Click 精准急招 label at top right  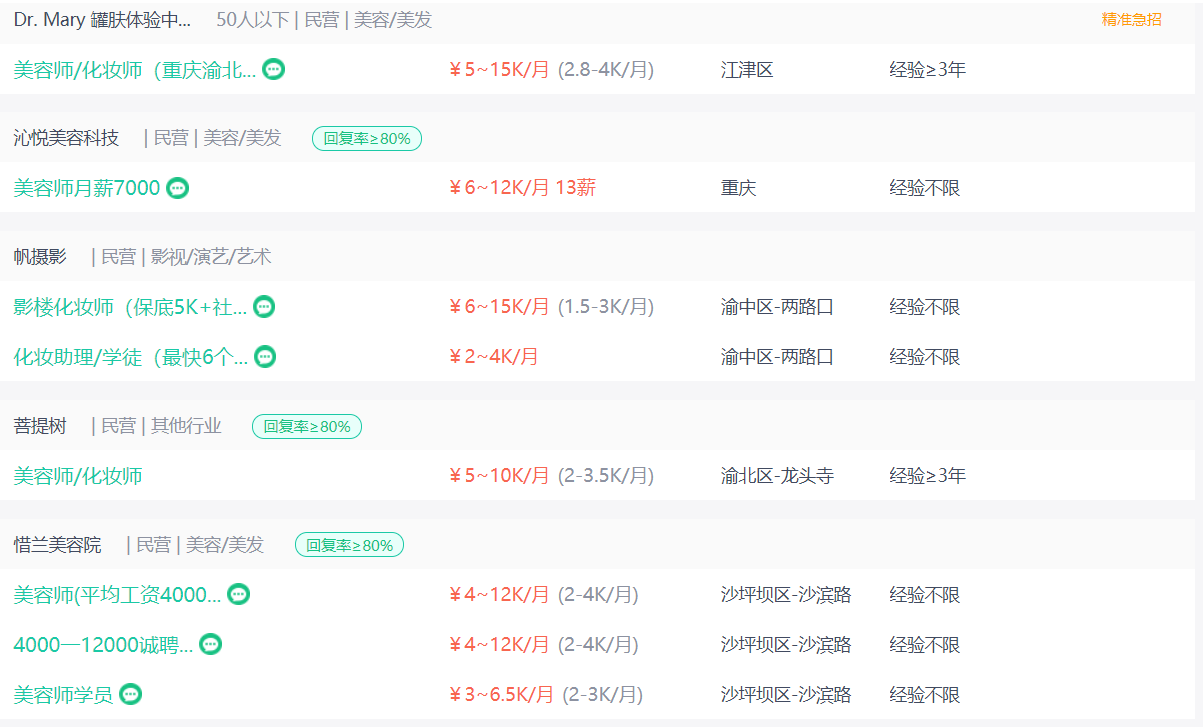[1131, 20]
